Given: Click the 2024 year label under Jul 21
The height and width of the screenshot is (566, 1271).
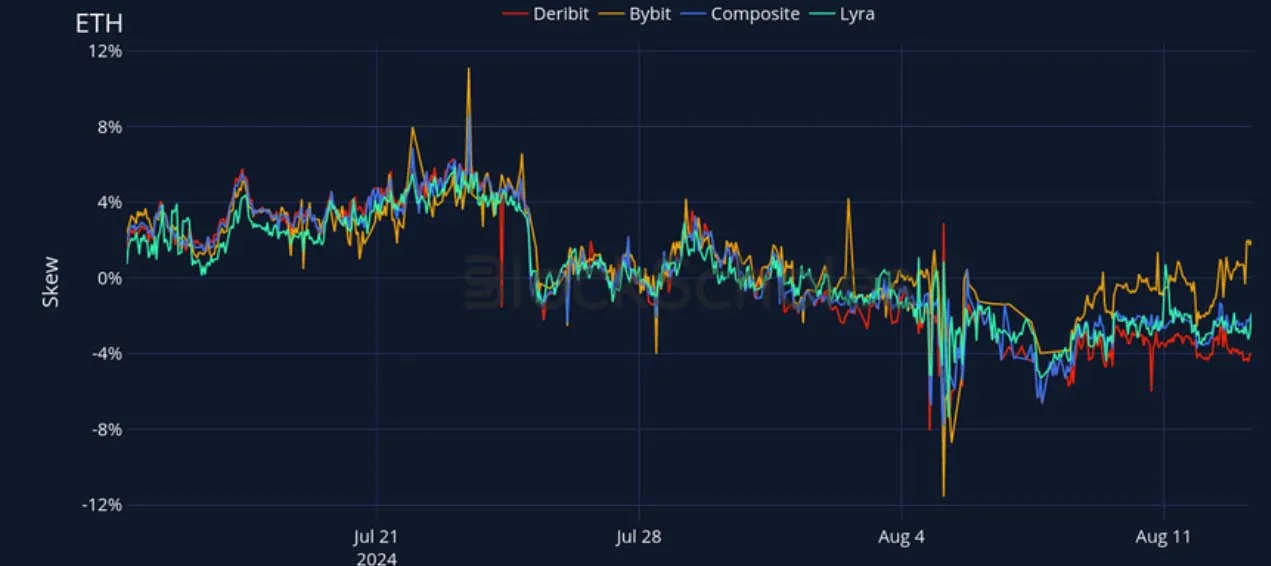Looking at the screenshot, I should point(376,557).
